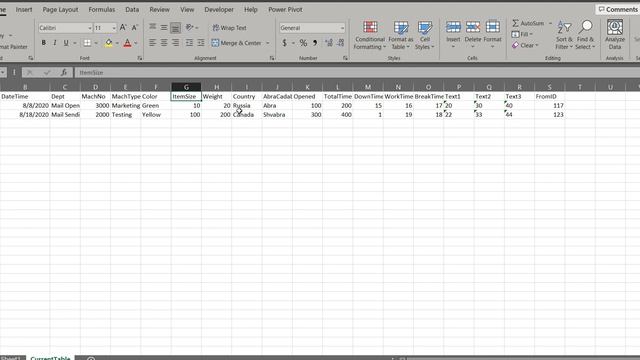Open Cell Styles gallery
Image resolution: width=640 pixels, height=360 pixels.
[x=425, y=36]
